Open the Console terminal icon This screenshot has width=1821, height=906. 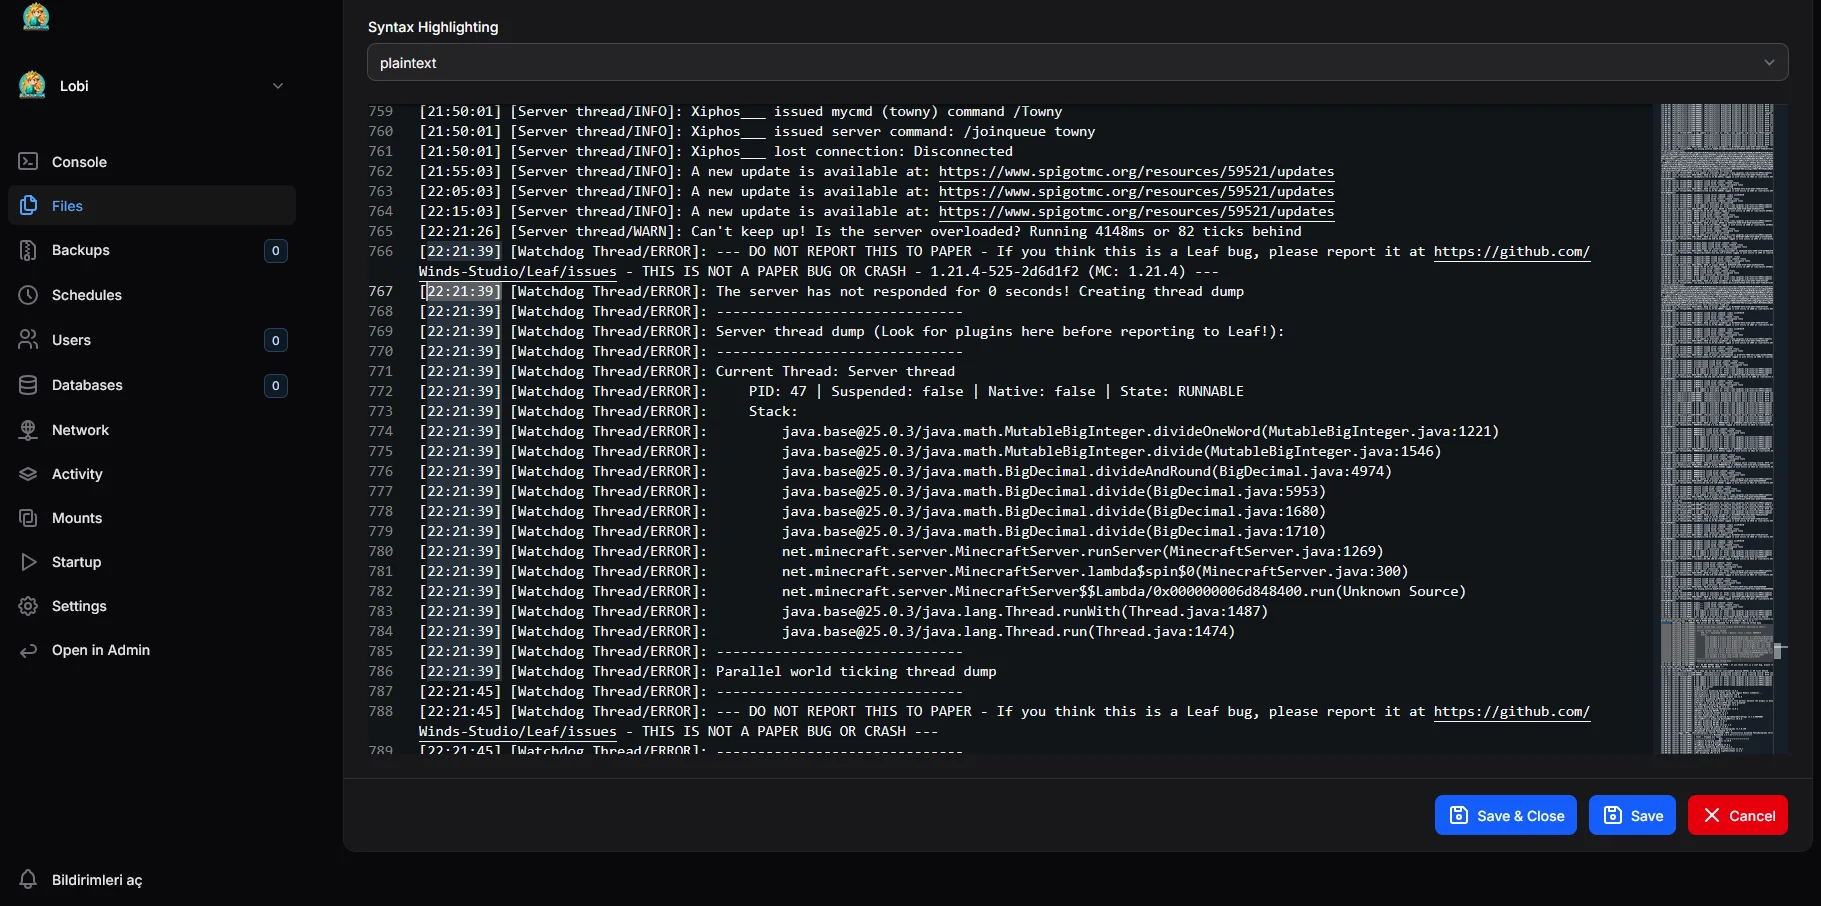coord(28,161)
